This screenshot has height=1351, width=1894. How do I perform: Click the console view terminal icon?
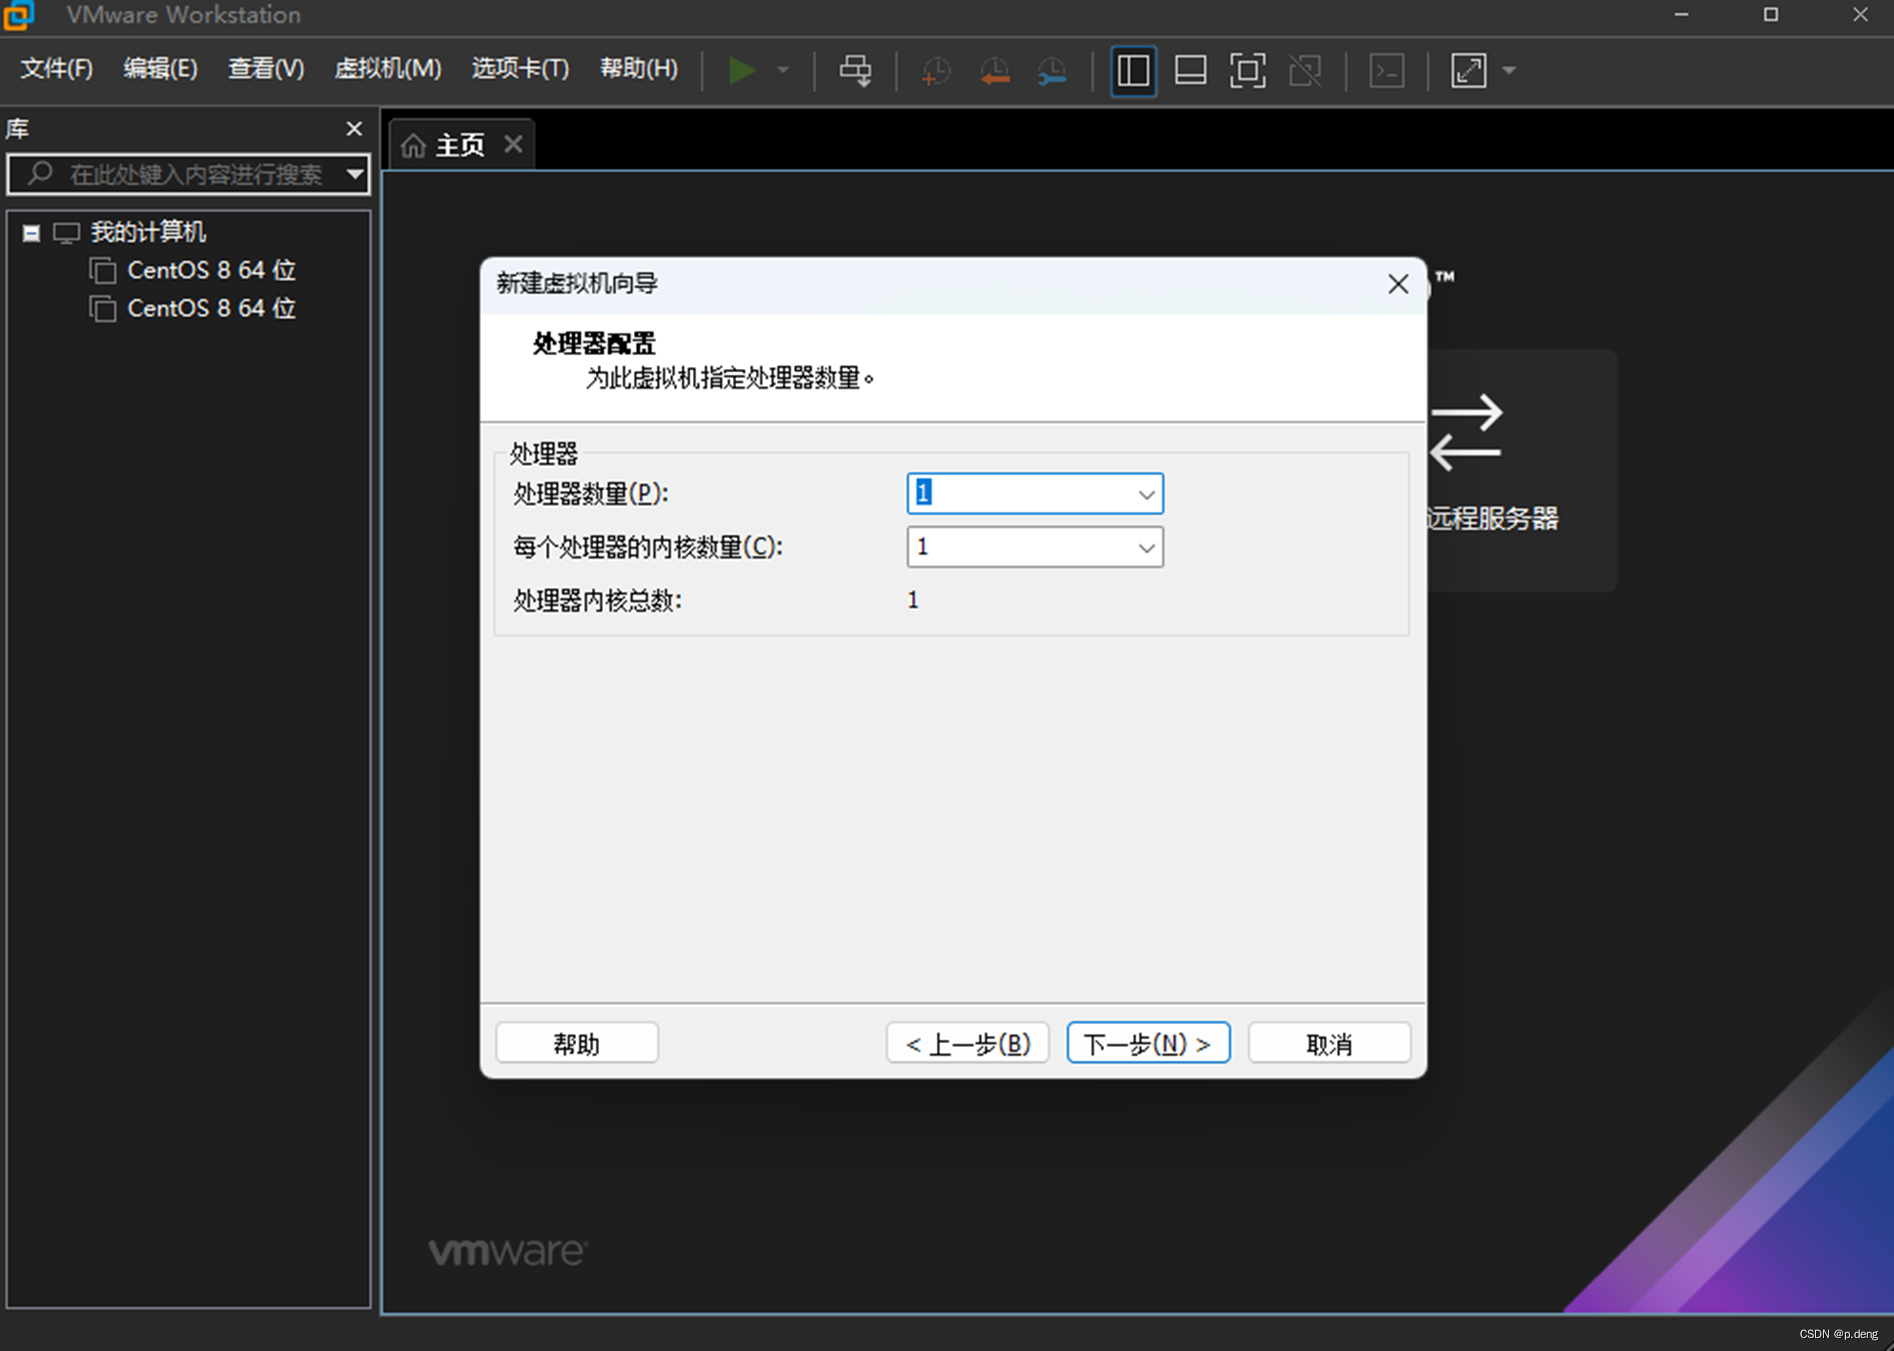pos(1386,70)
